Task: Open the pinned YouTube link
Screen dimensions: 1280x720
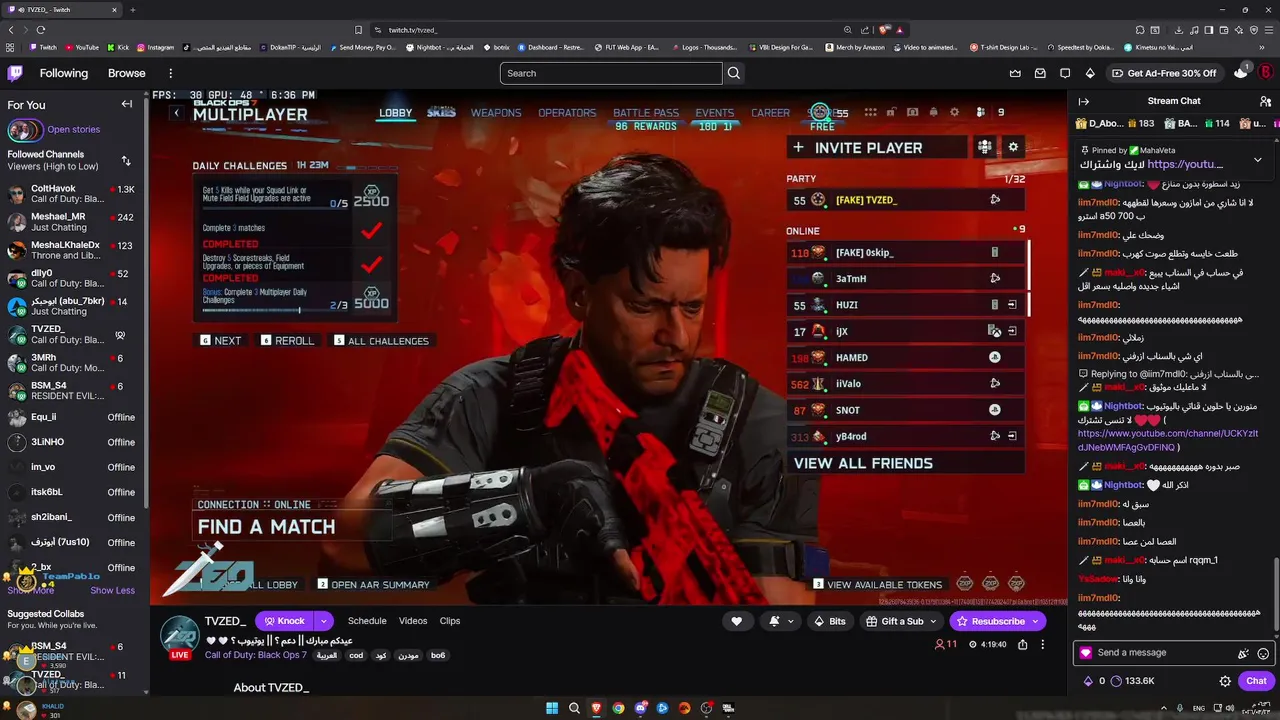Action: 1186,164
